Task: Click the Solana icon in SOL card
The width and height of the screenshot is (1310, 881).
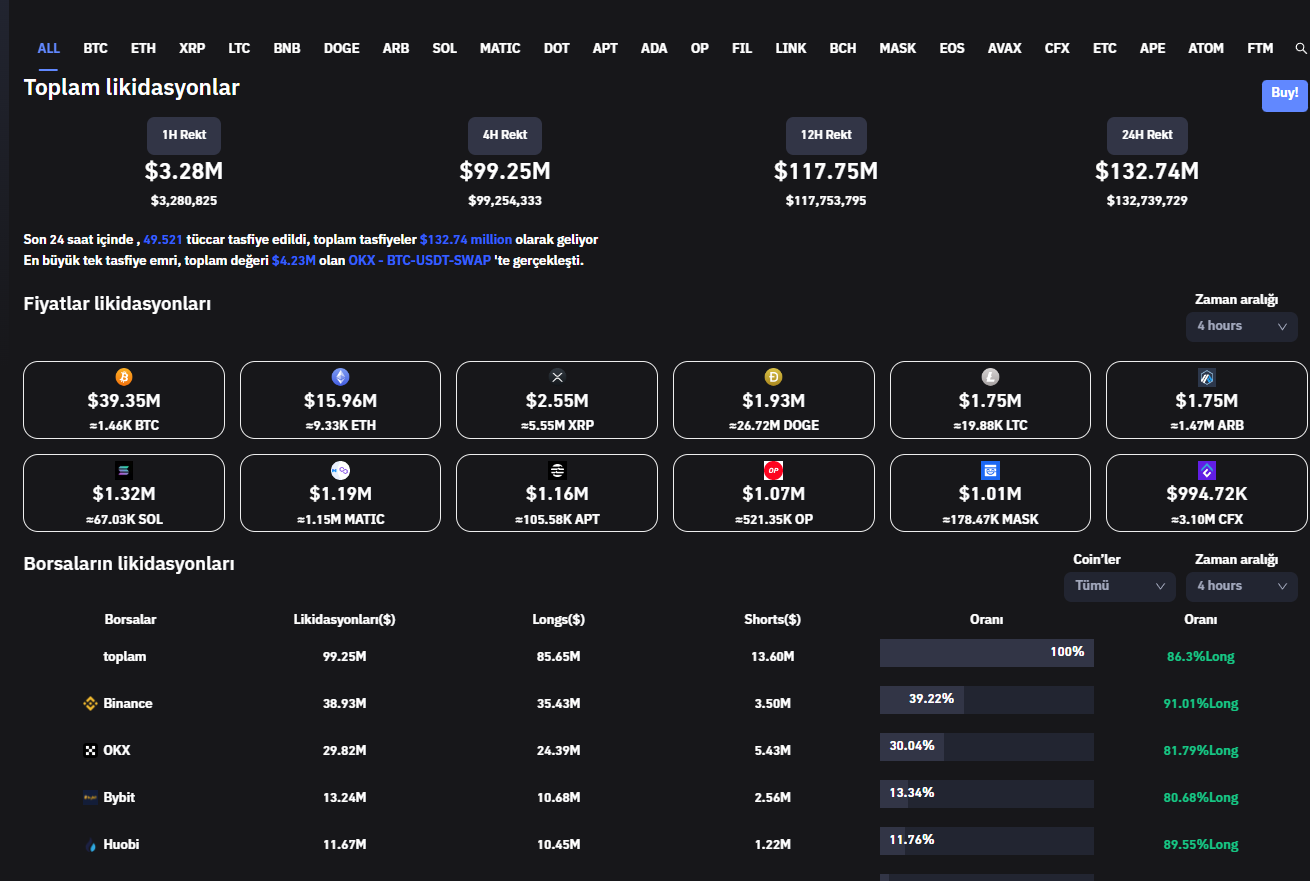Action: tap(124, 470)
